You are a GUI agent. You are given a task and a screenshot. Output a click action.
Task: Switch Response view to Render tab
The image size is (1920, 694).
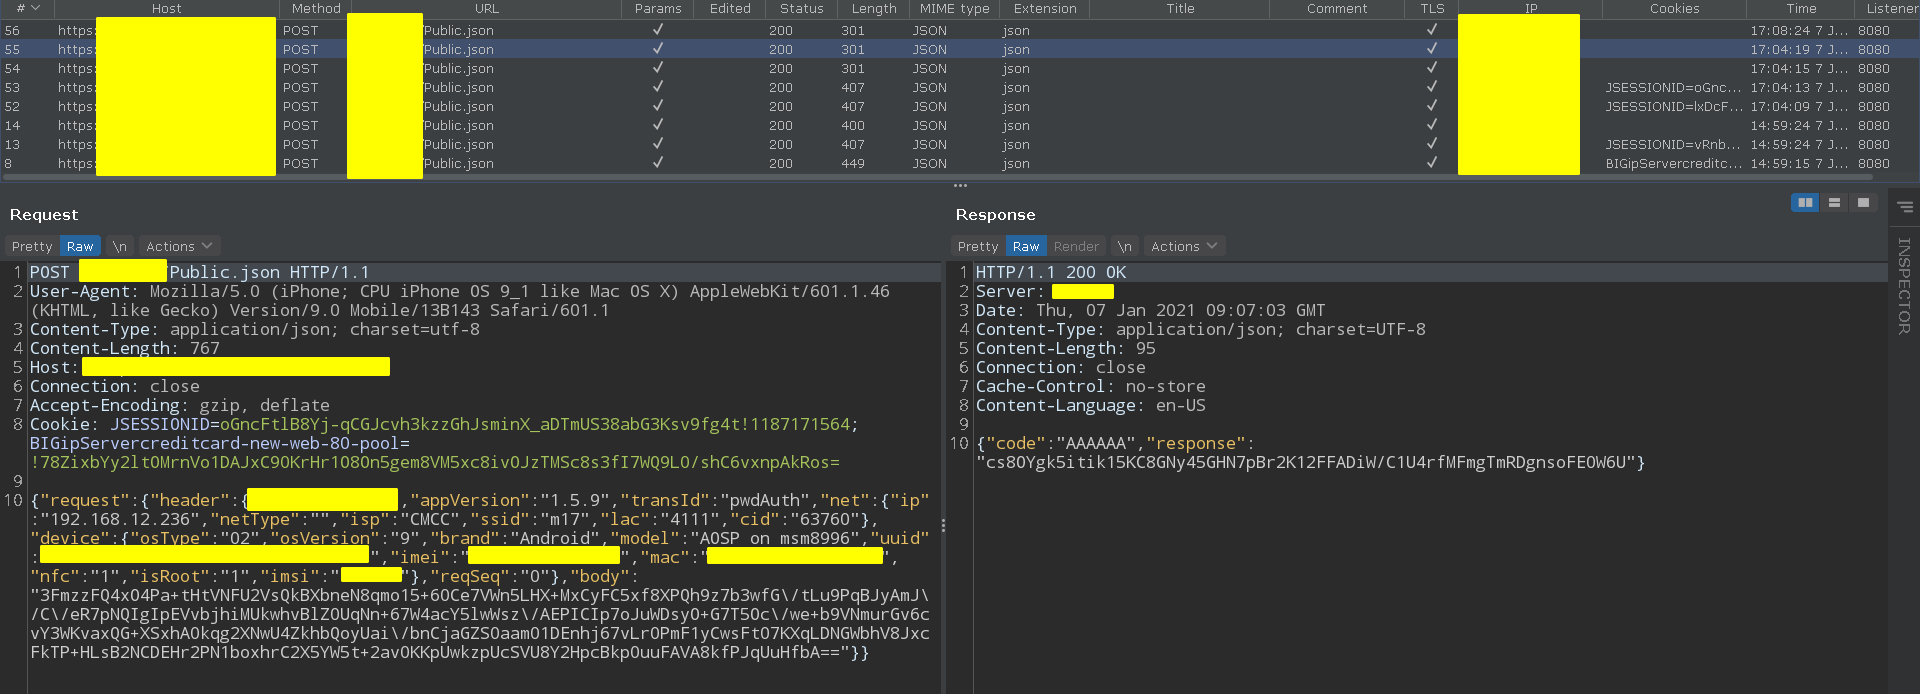coord(1076,246)
